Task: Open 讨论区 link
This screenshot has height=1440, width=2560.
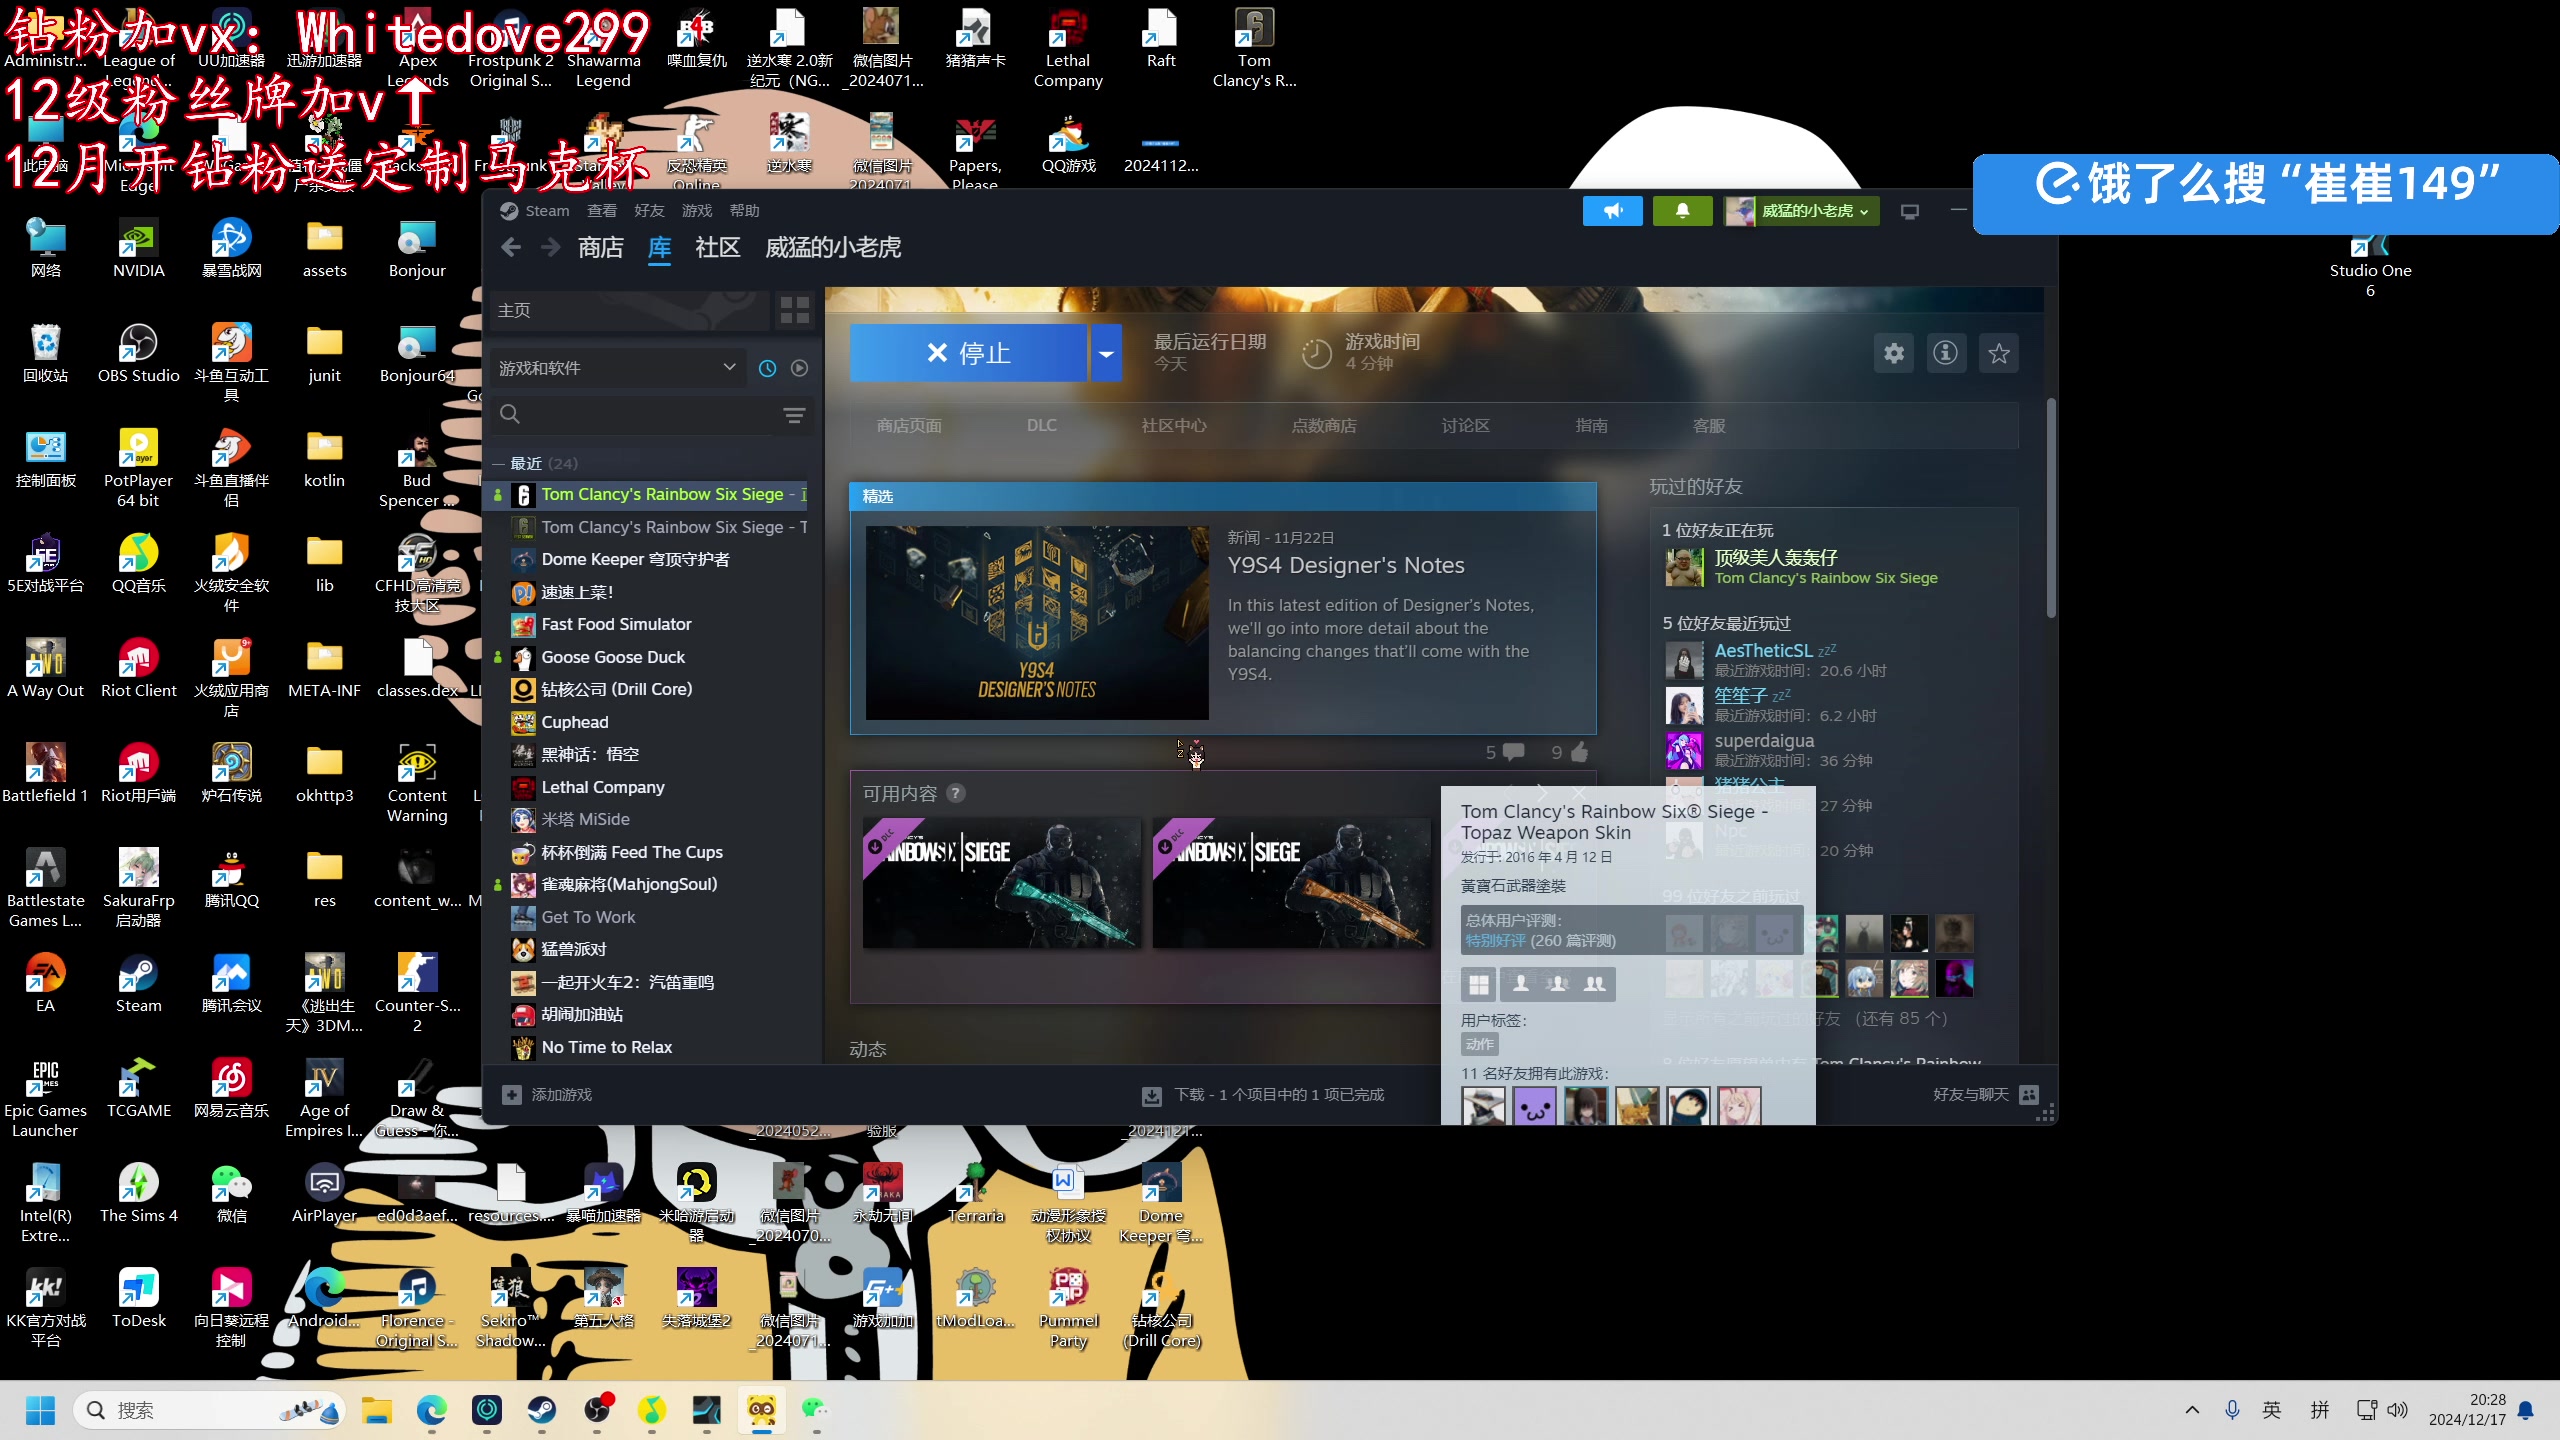Action: click(1466, 426)
